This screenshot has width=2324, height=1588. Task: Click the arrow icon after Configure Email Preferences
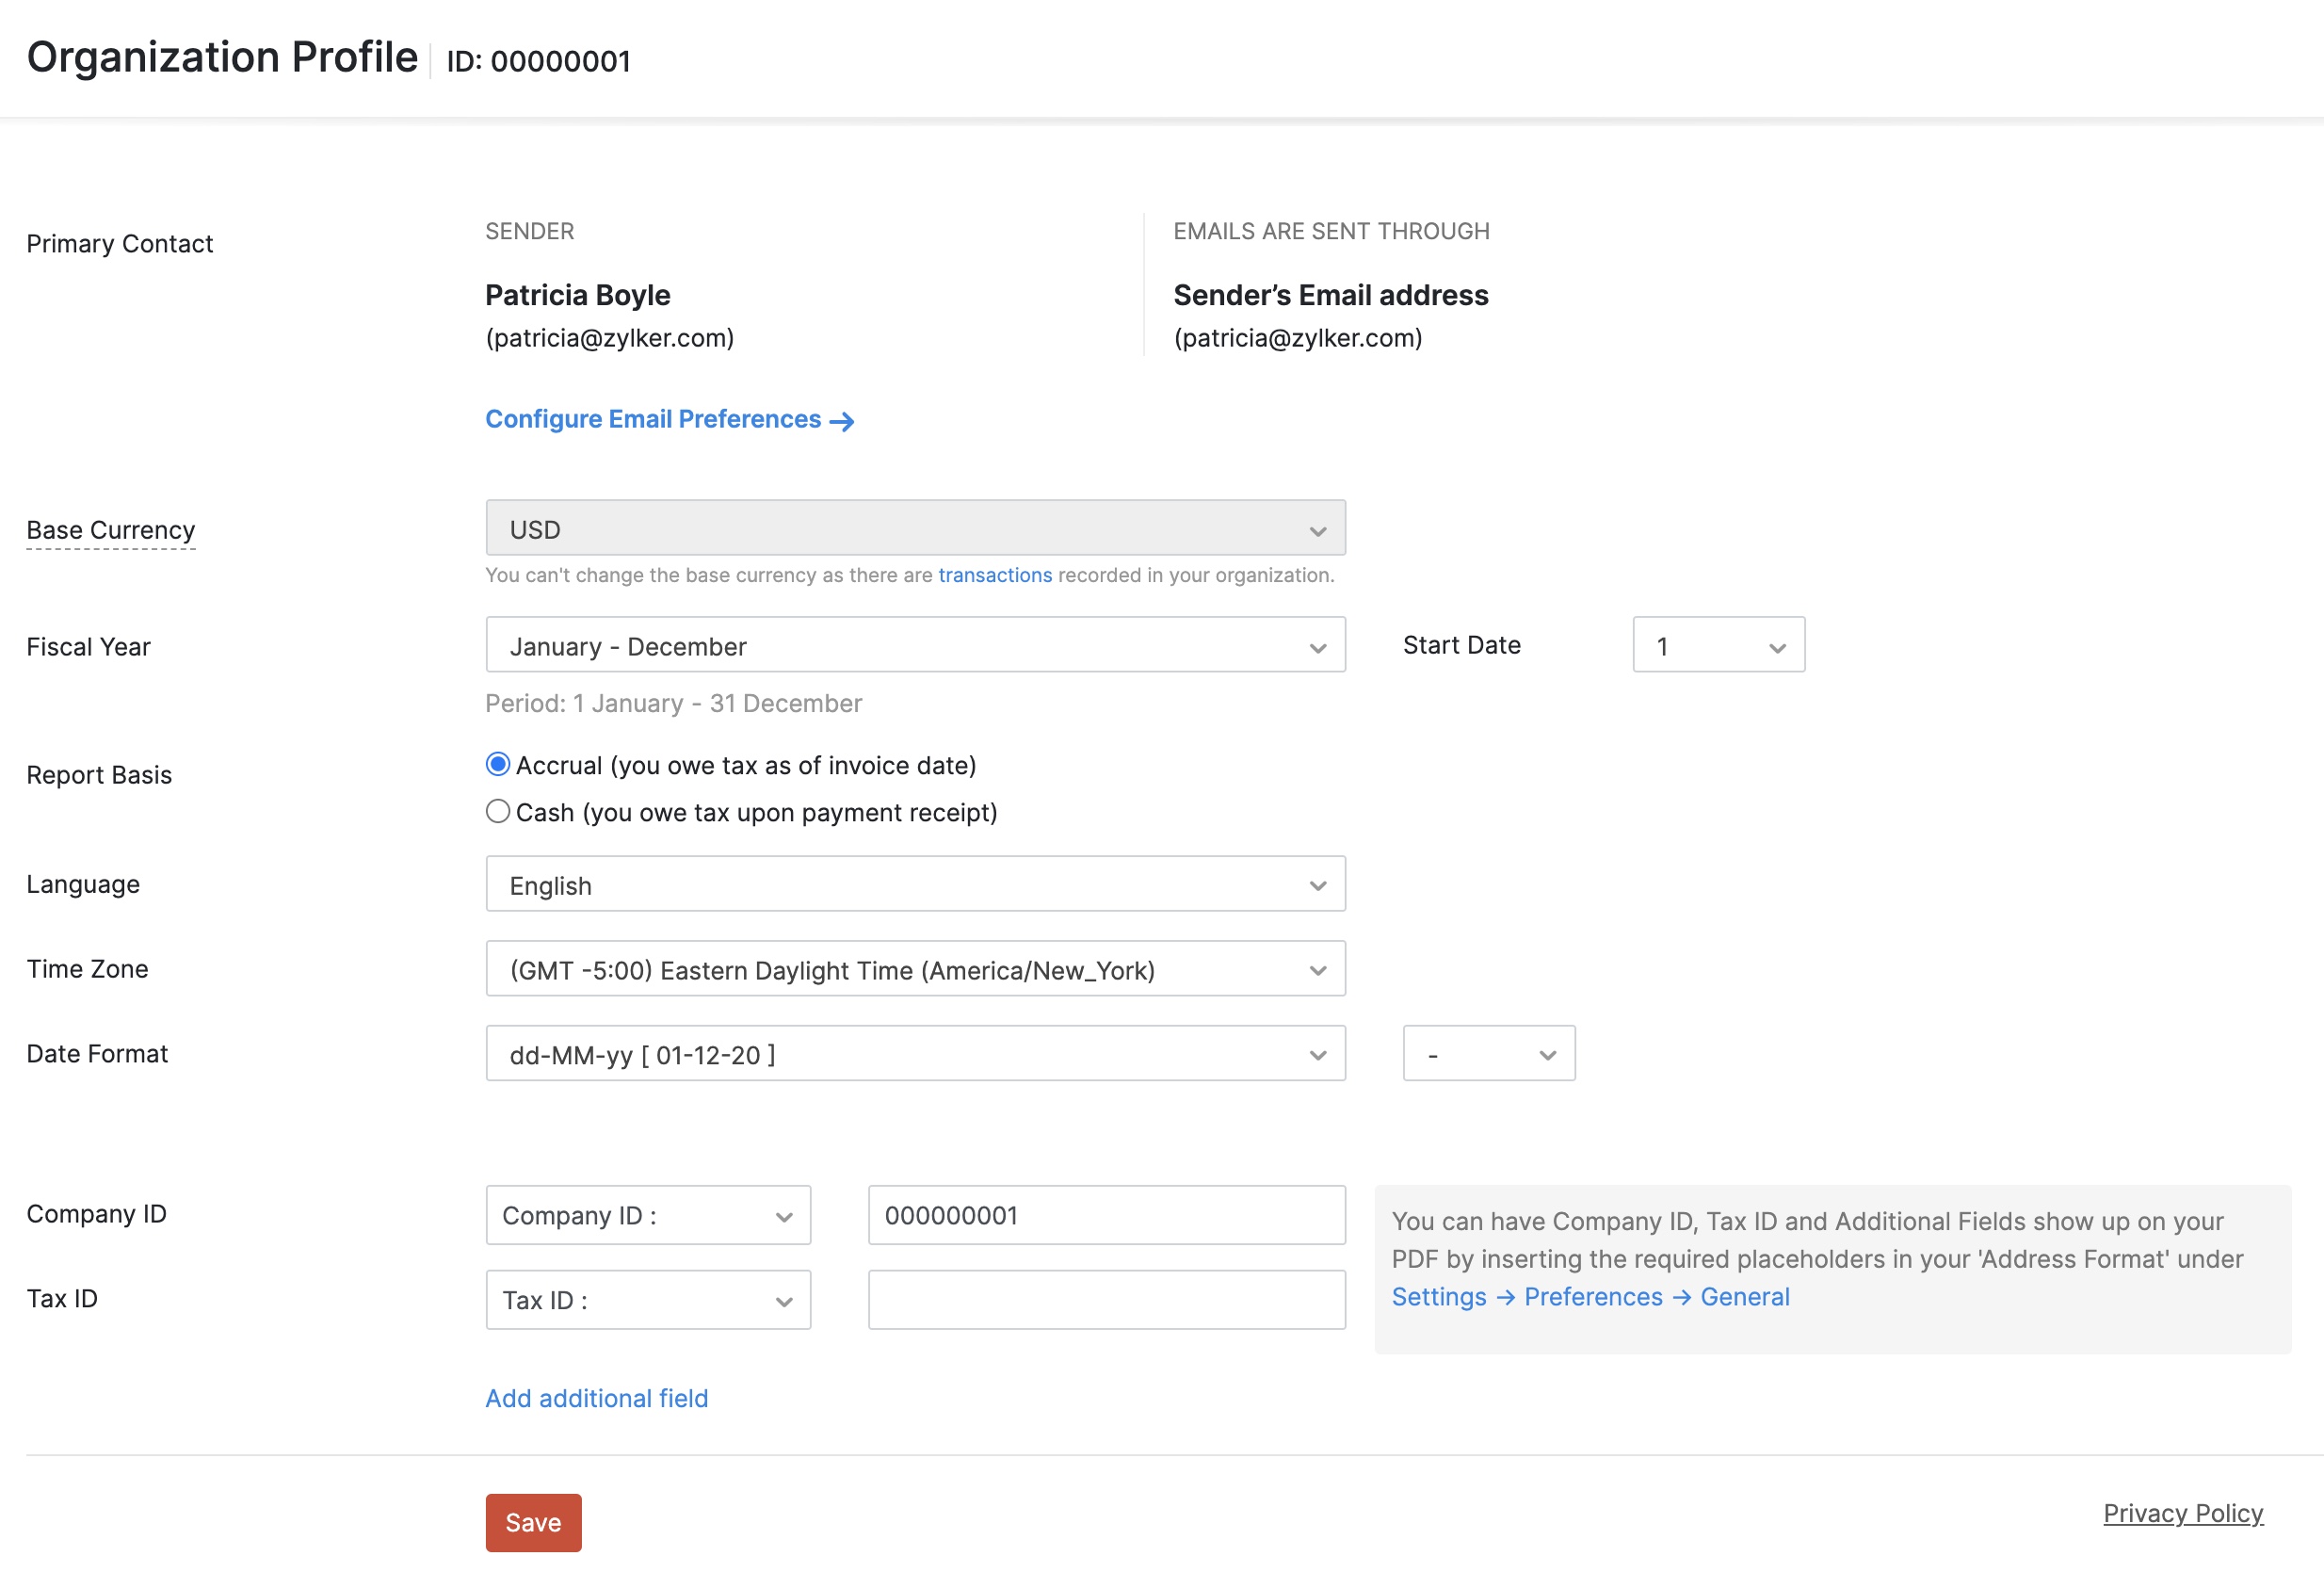coord(842,421)
